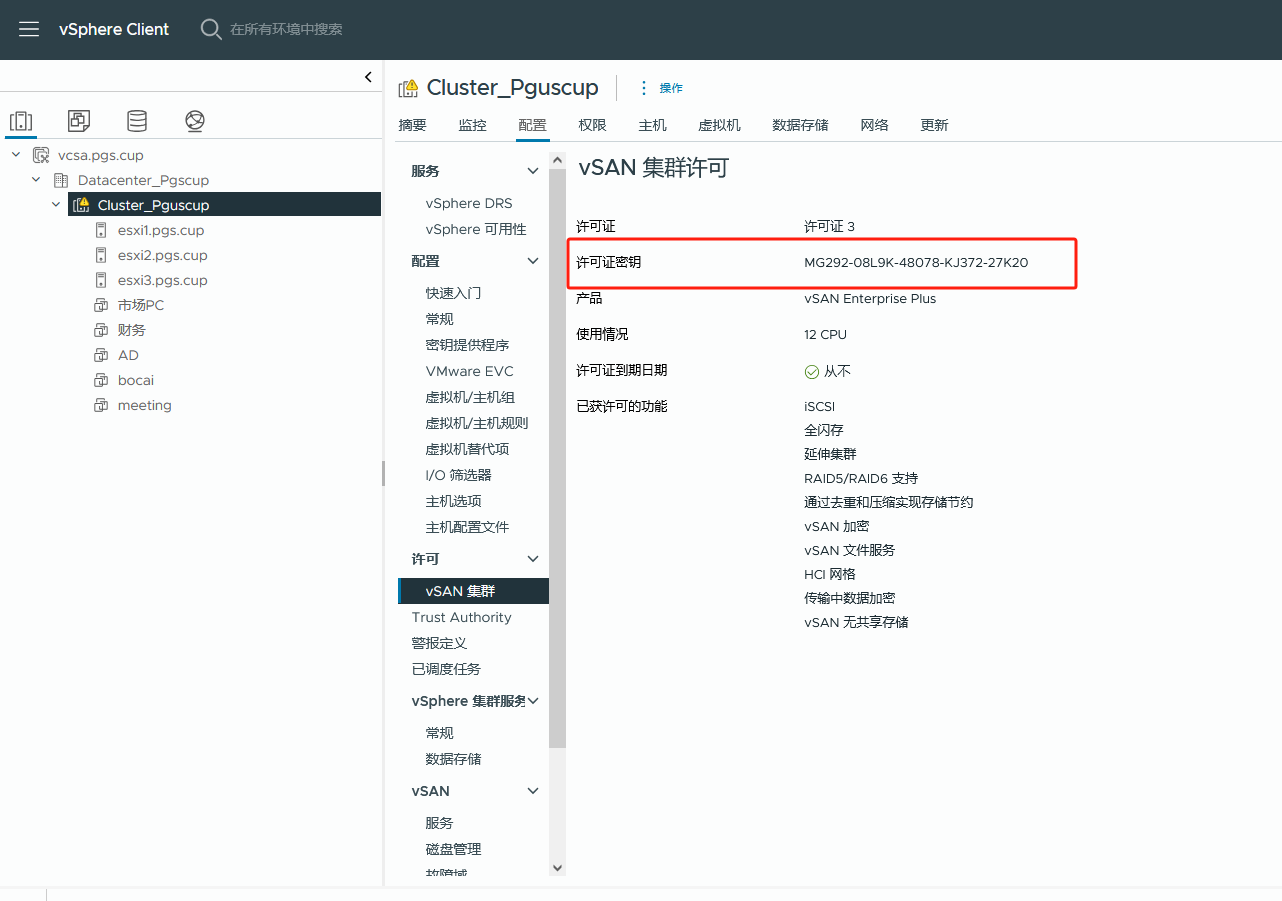Click the Datacenter_Pgscup datacenter icon
This screenshot has height=901, width=1282.
pyautogui.click(x=61, y=180)
